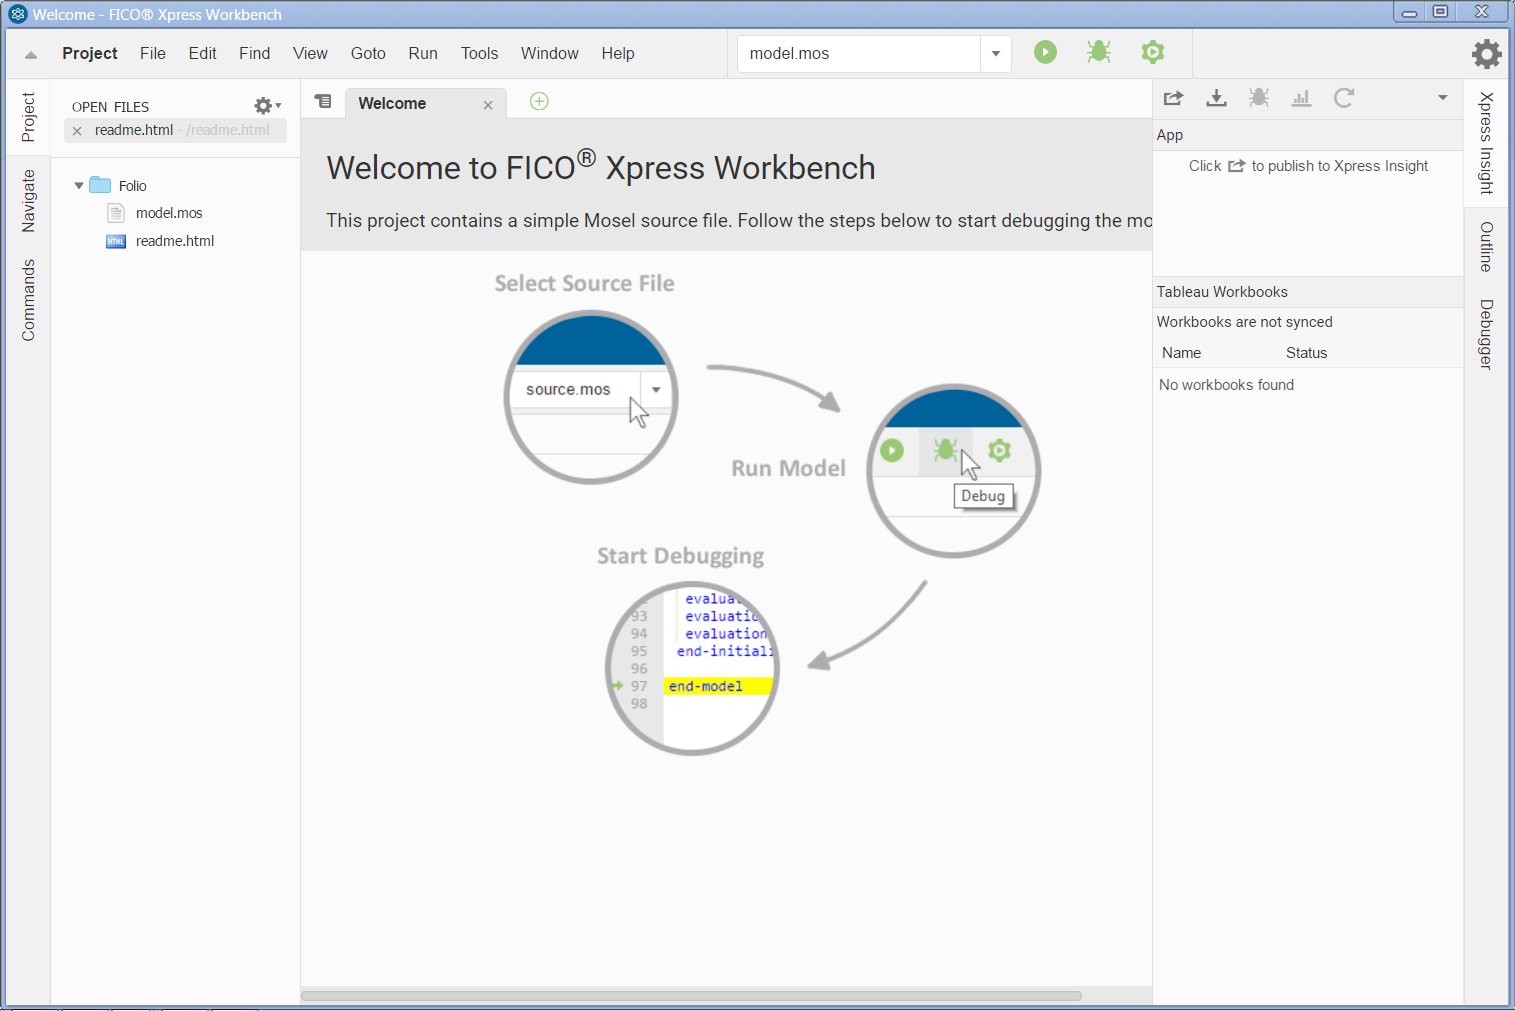Image resolution: width=1515 pixels, height=1011 pixels.
Task: Open the Insight panel dropdown arrow
Action: [x=1443, y=98]
